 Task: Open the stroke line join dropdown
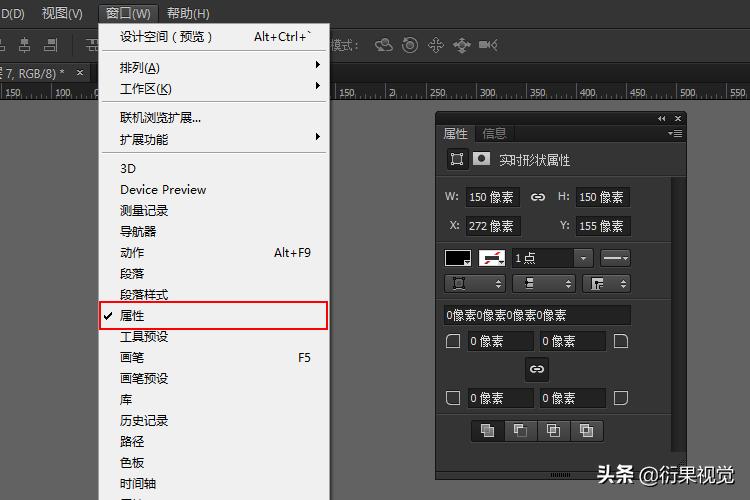tap(606, 284)
